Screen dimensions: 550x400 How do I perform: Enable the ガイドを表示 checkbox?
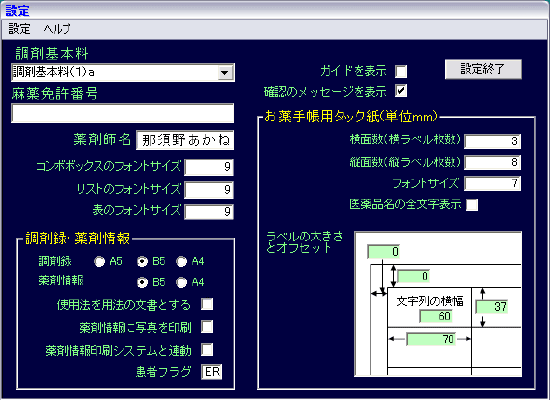401,71
